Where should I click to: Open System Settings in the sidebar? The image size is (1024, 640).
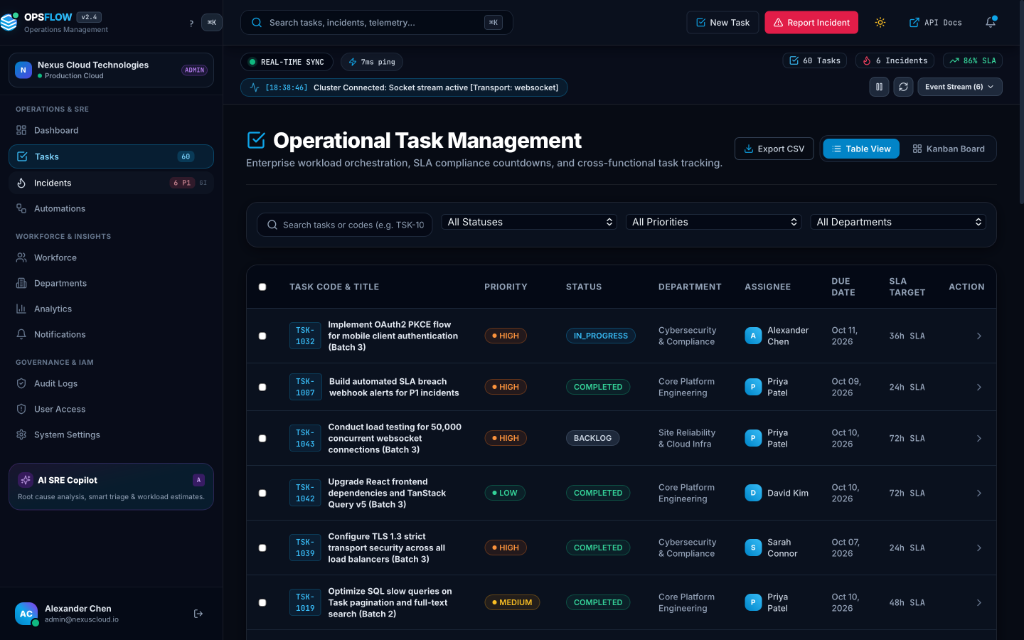tap(111, 435)
